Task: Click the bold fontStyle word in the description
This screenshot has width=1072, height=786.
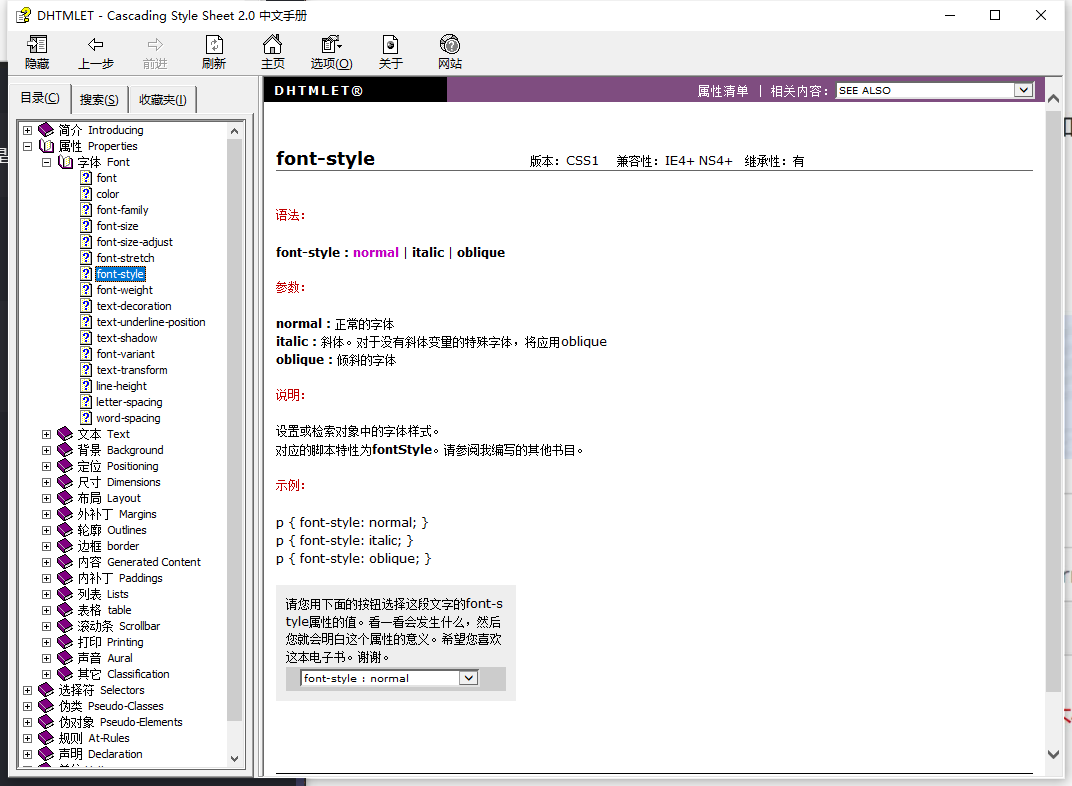Action: click(x=402, y=450)
